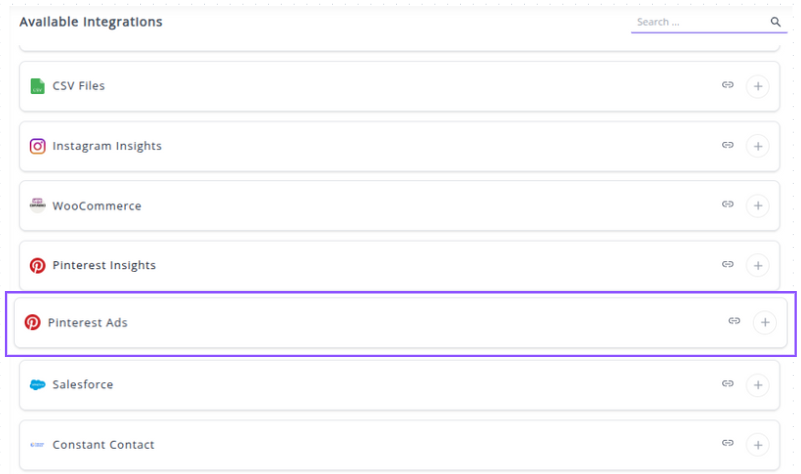Click the Instagram Insights logo
This screenshot has height=474, width=801.
pyautogui.click(x=37, y=146)
